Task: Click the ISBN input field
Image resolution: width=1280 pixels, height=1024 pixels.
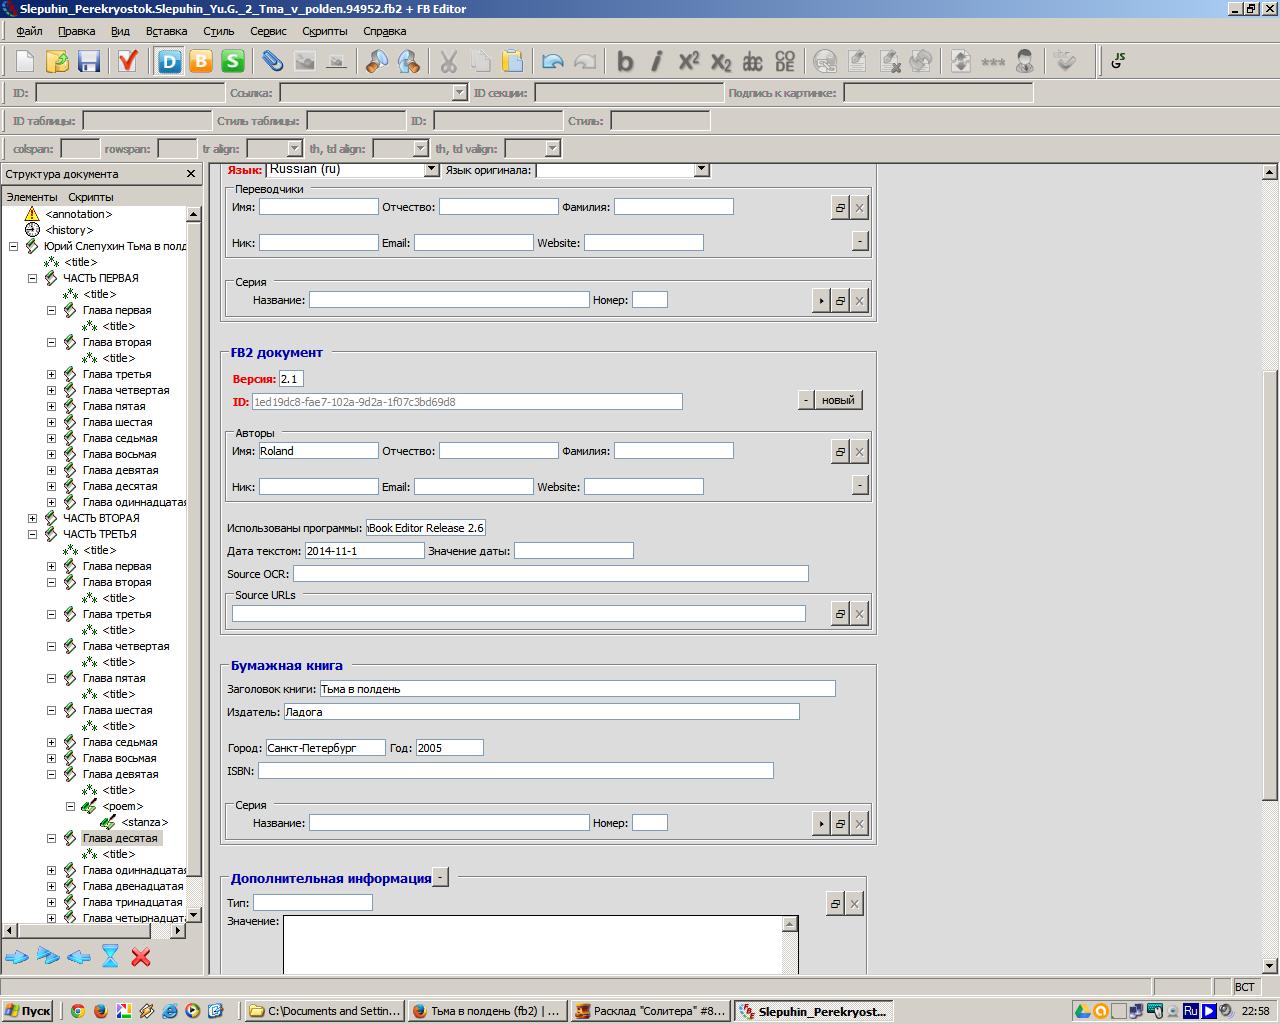Action: click(515, 771)
